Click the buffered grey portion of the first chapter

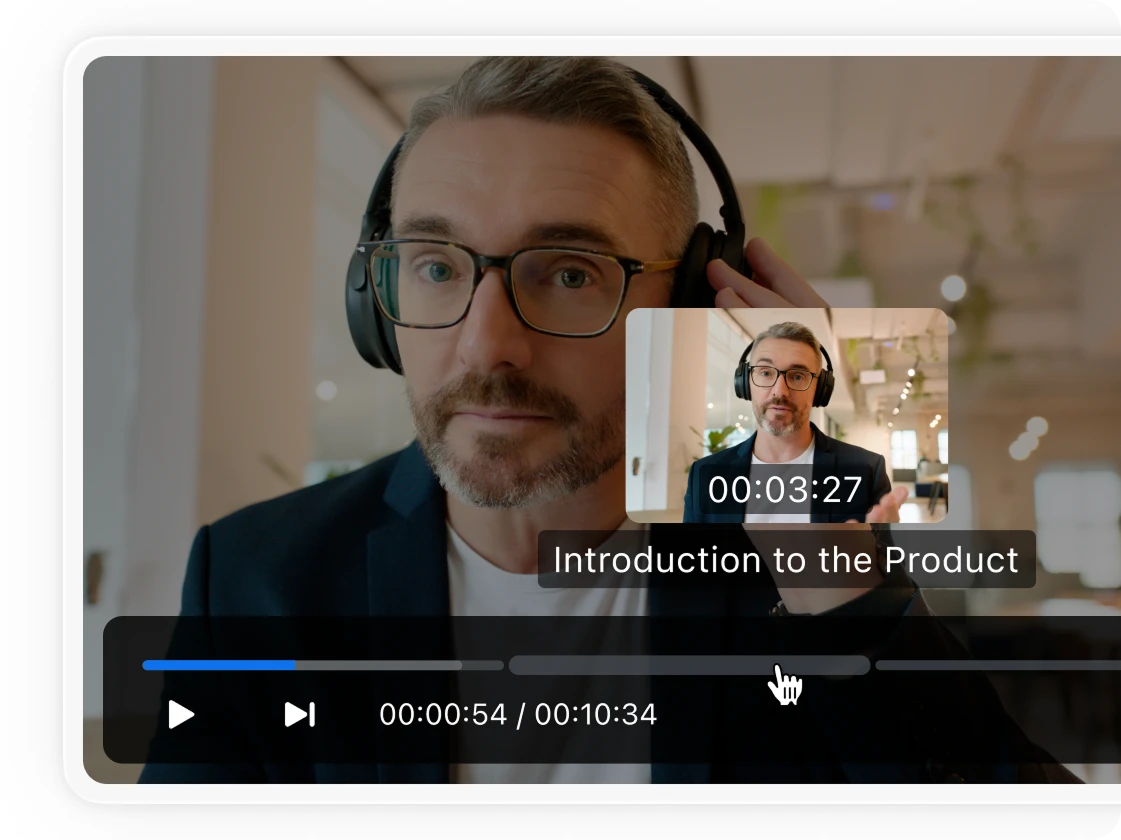coord(378,666)
